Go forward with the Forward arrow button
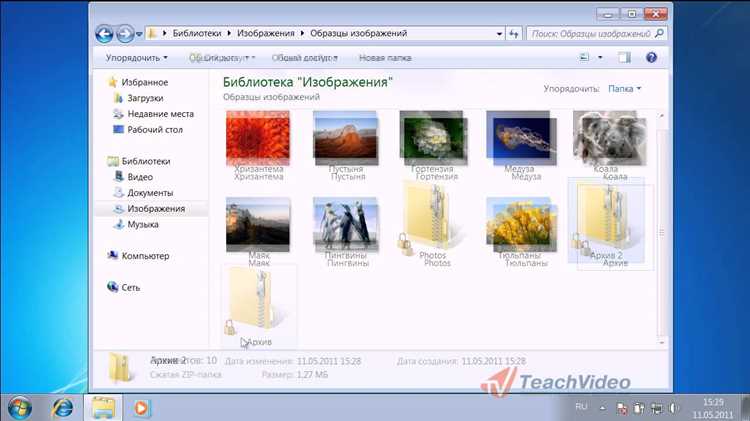This screenshot has width=750, height=421. coord(125,34)
